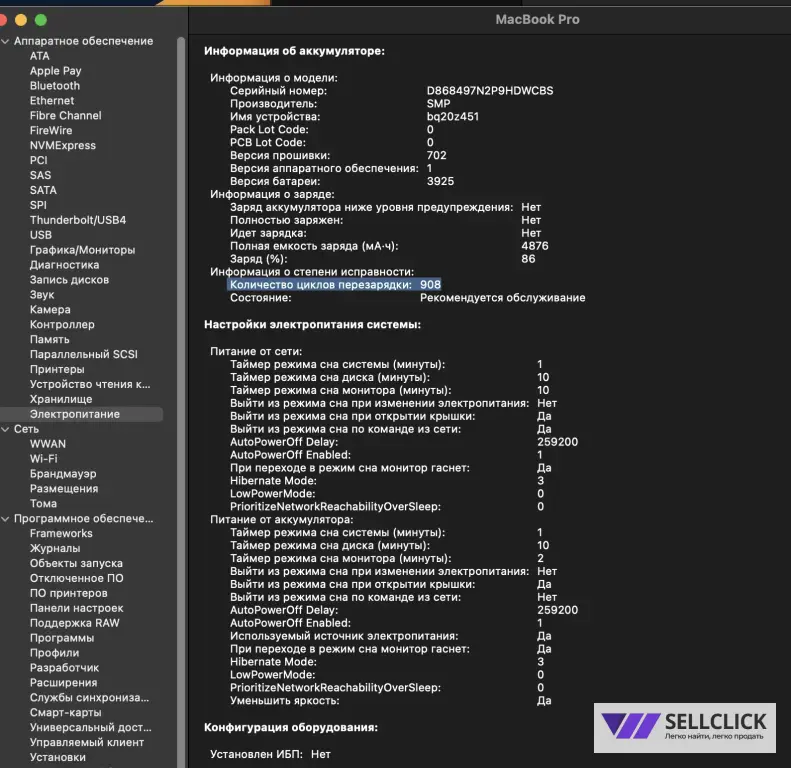Select FireWire in the sidebar

[x=51, y=131]
